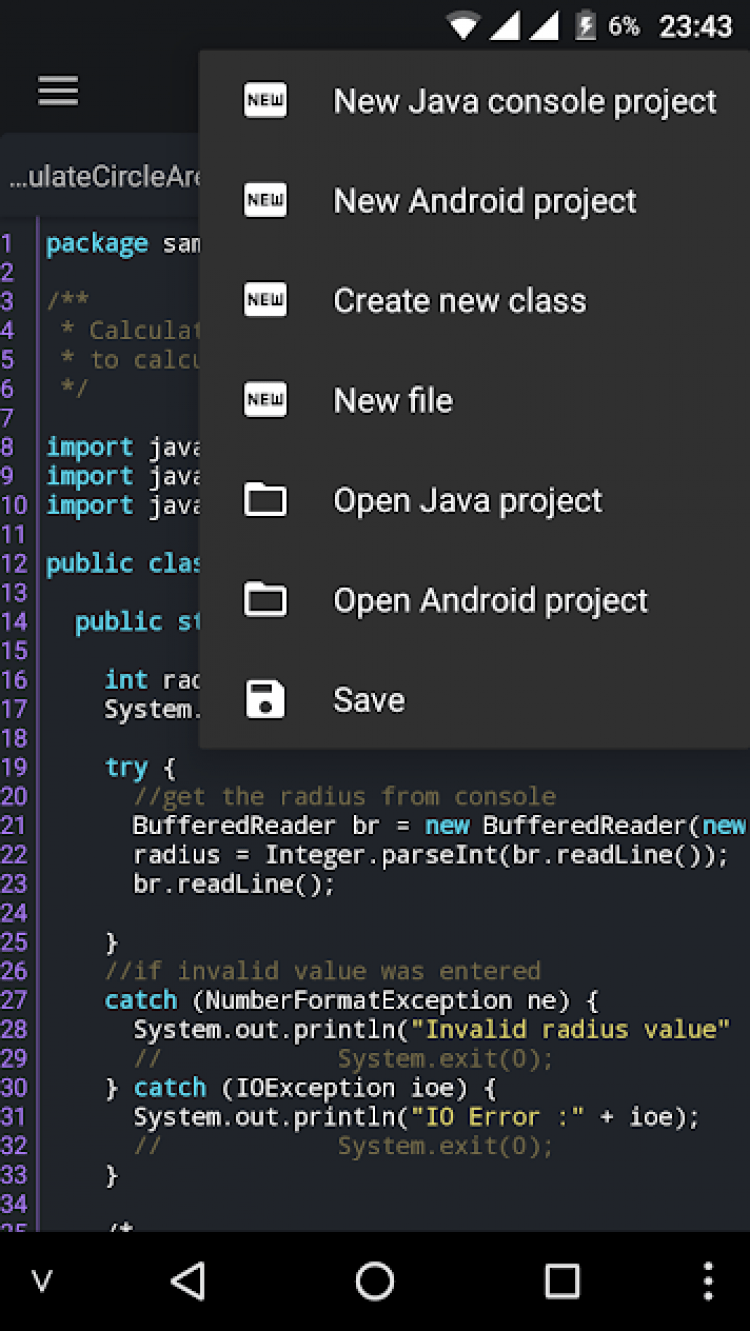Click the 'import' keyword on line 9
Viewport: 750px width, 1331px height.
(x=90, y=476)
